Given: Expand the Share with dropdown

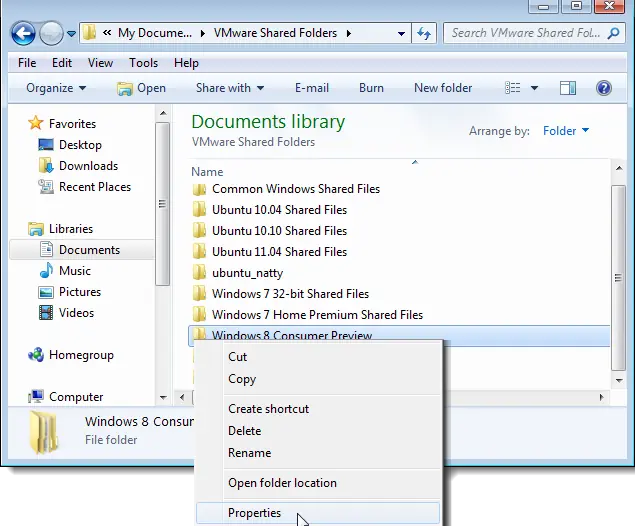Looking at the screenshot, I should click(x=230, y=88).
